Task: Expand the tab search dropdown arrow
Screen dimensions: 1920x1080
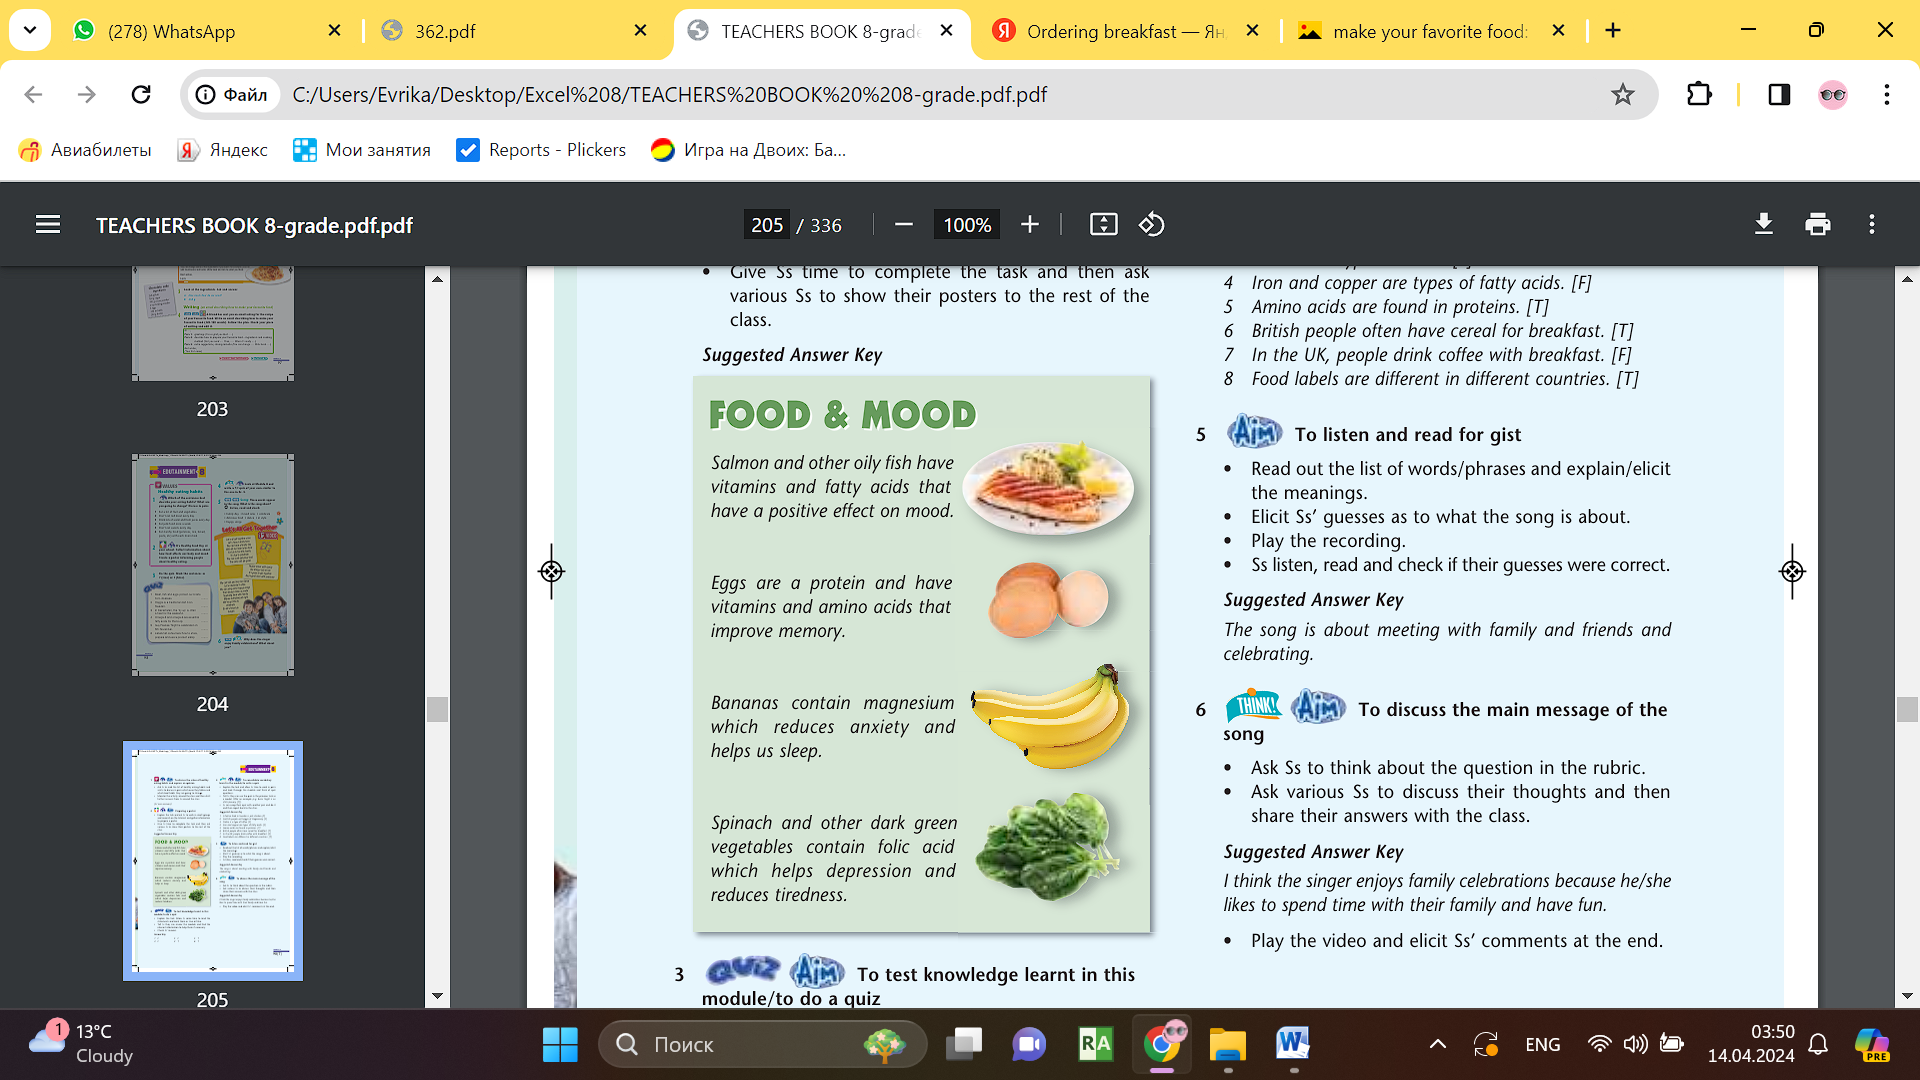Action: [30, 30]
